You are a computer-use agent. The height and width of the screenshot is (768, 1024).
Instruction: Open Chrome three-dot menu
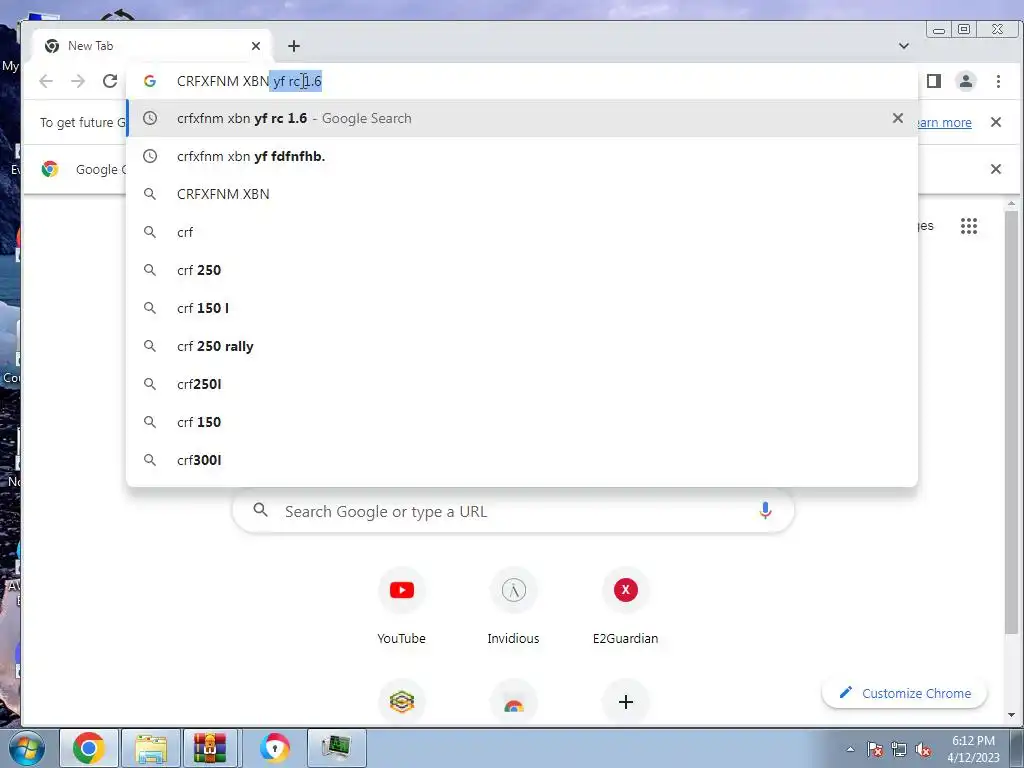(x=998, y=81)
